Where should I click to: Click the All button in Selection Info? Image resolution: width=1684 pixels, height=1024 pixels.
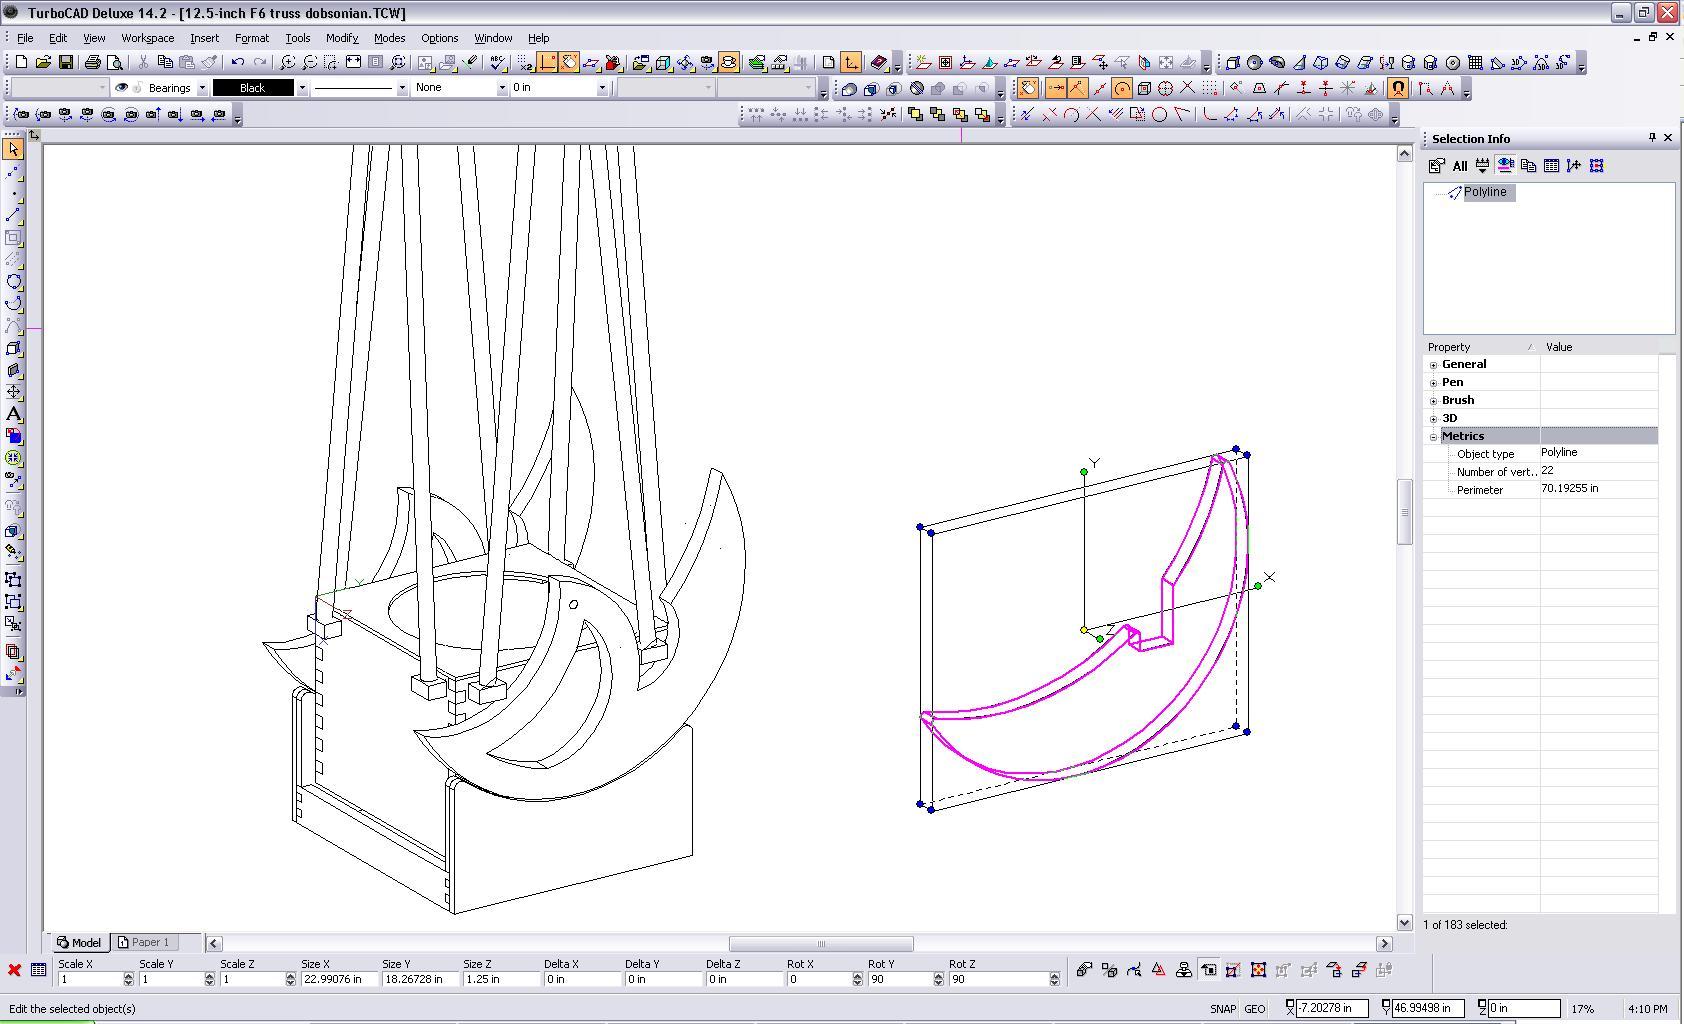pos(1460,166)
